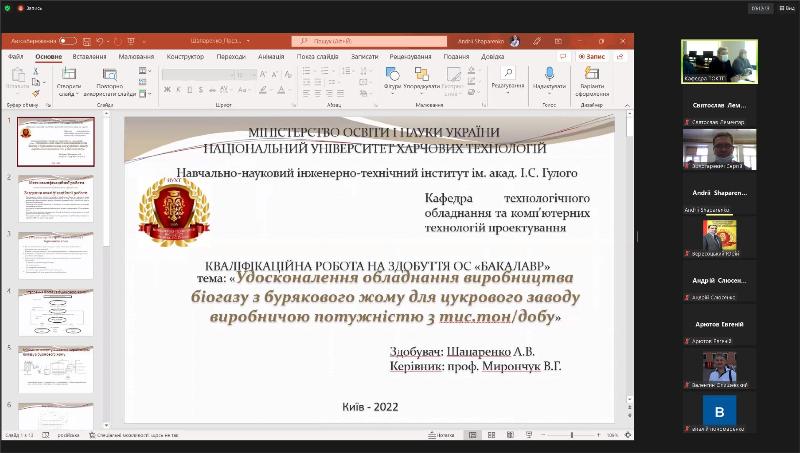Open the slide Section dropdown
Screen dimensions: 800x453
[x=144, y=93]
